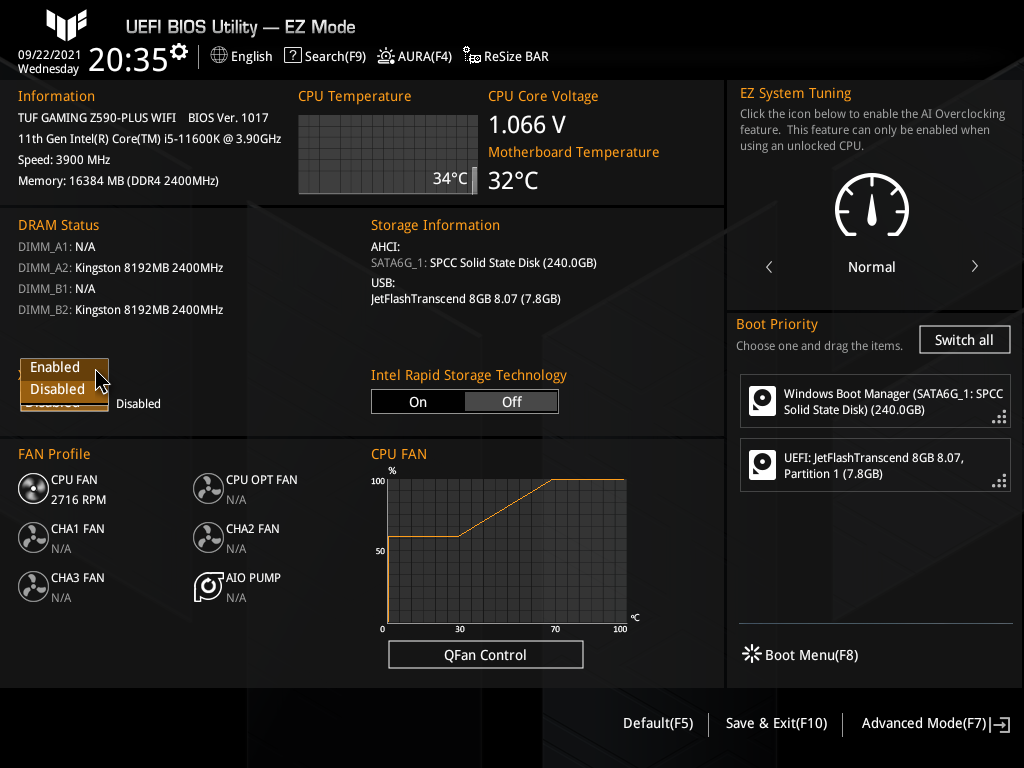Click the CHA1 FAN icon
This screenshot has width=1024, height=768.
tap(33, 538)
